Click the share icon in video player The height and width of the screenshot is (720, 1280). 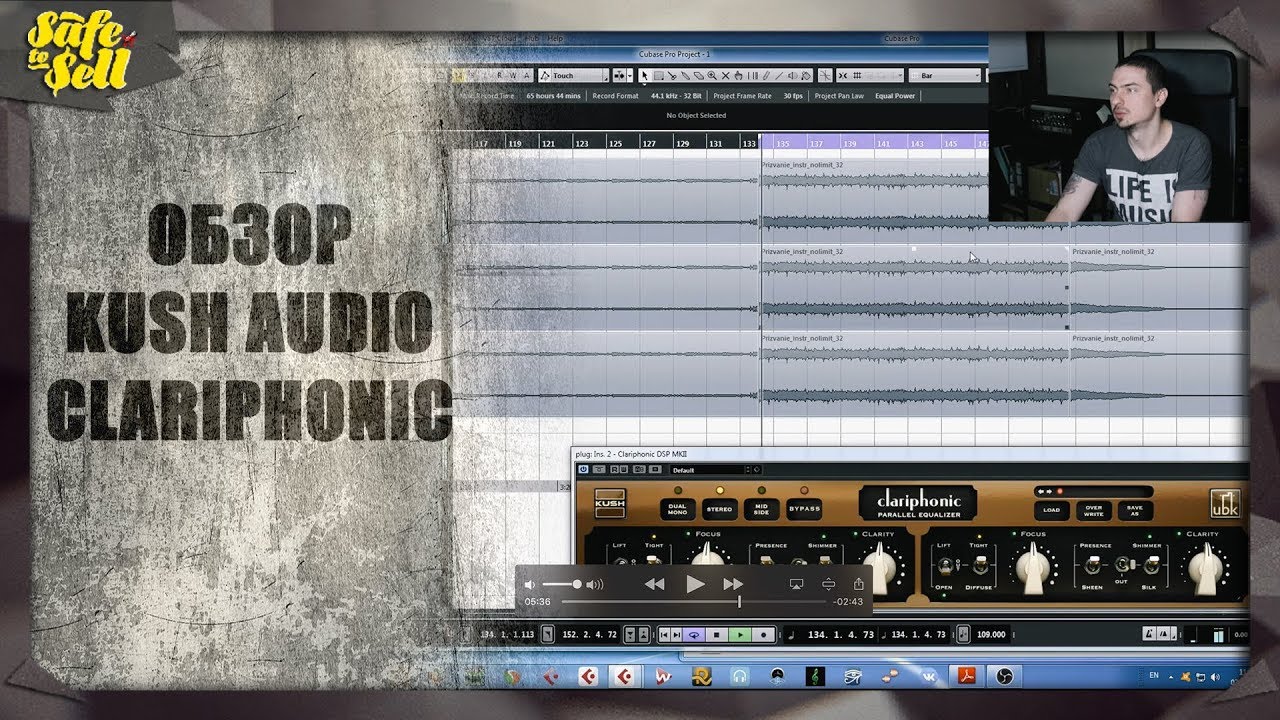(x=858, y=584)
